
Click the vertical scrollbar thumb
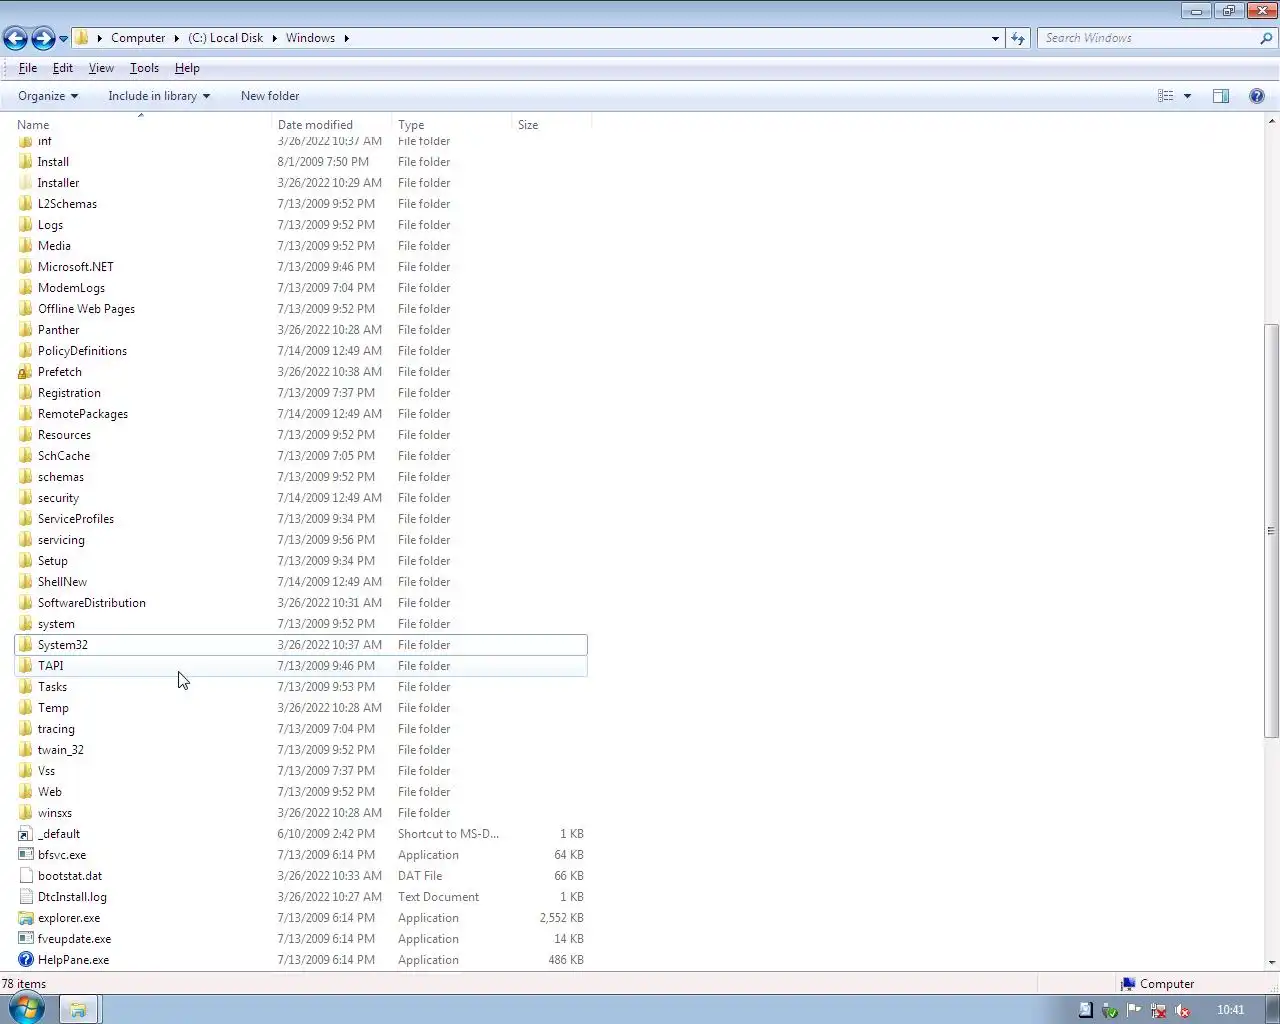pyautogui.click(x=1271, y=531)
